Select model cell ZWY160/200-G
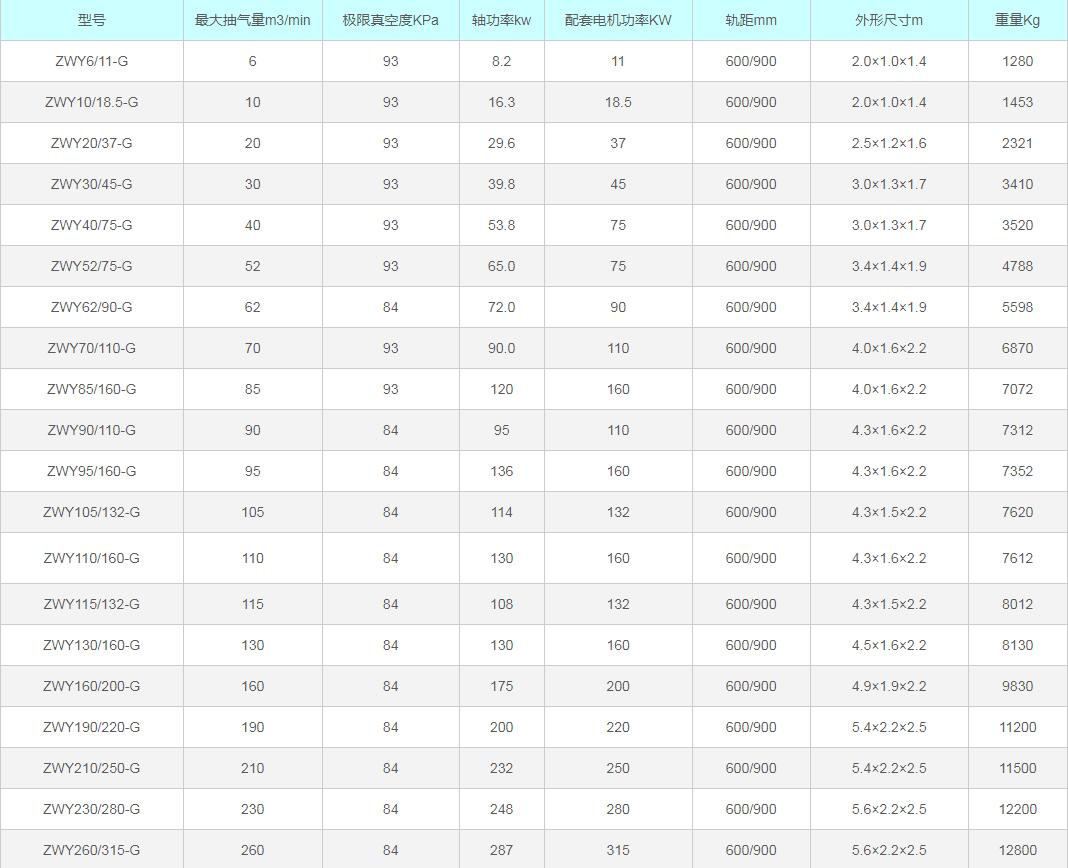The width and height of the screenshot is (1068, 868). click(x=91, y=686)
